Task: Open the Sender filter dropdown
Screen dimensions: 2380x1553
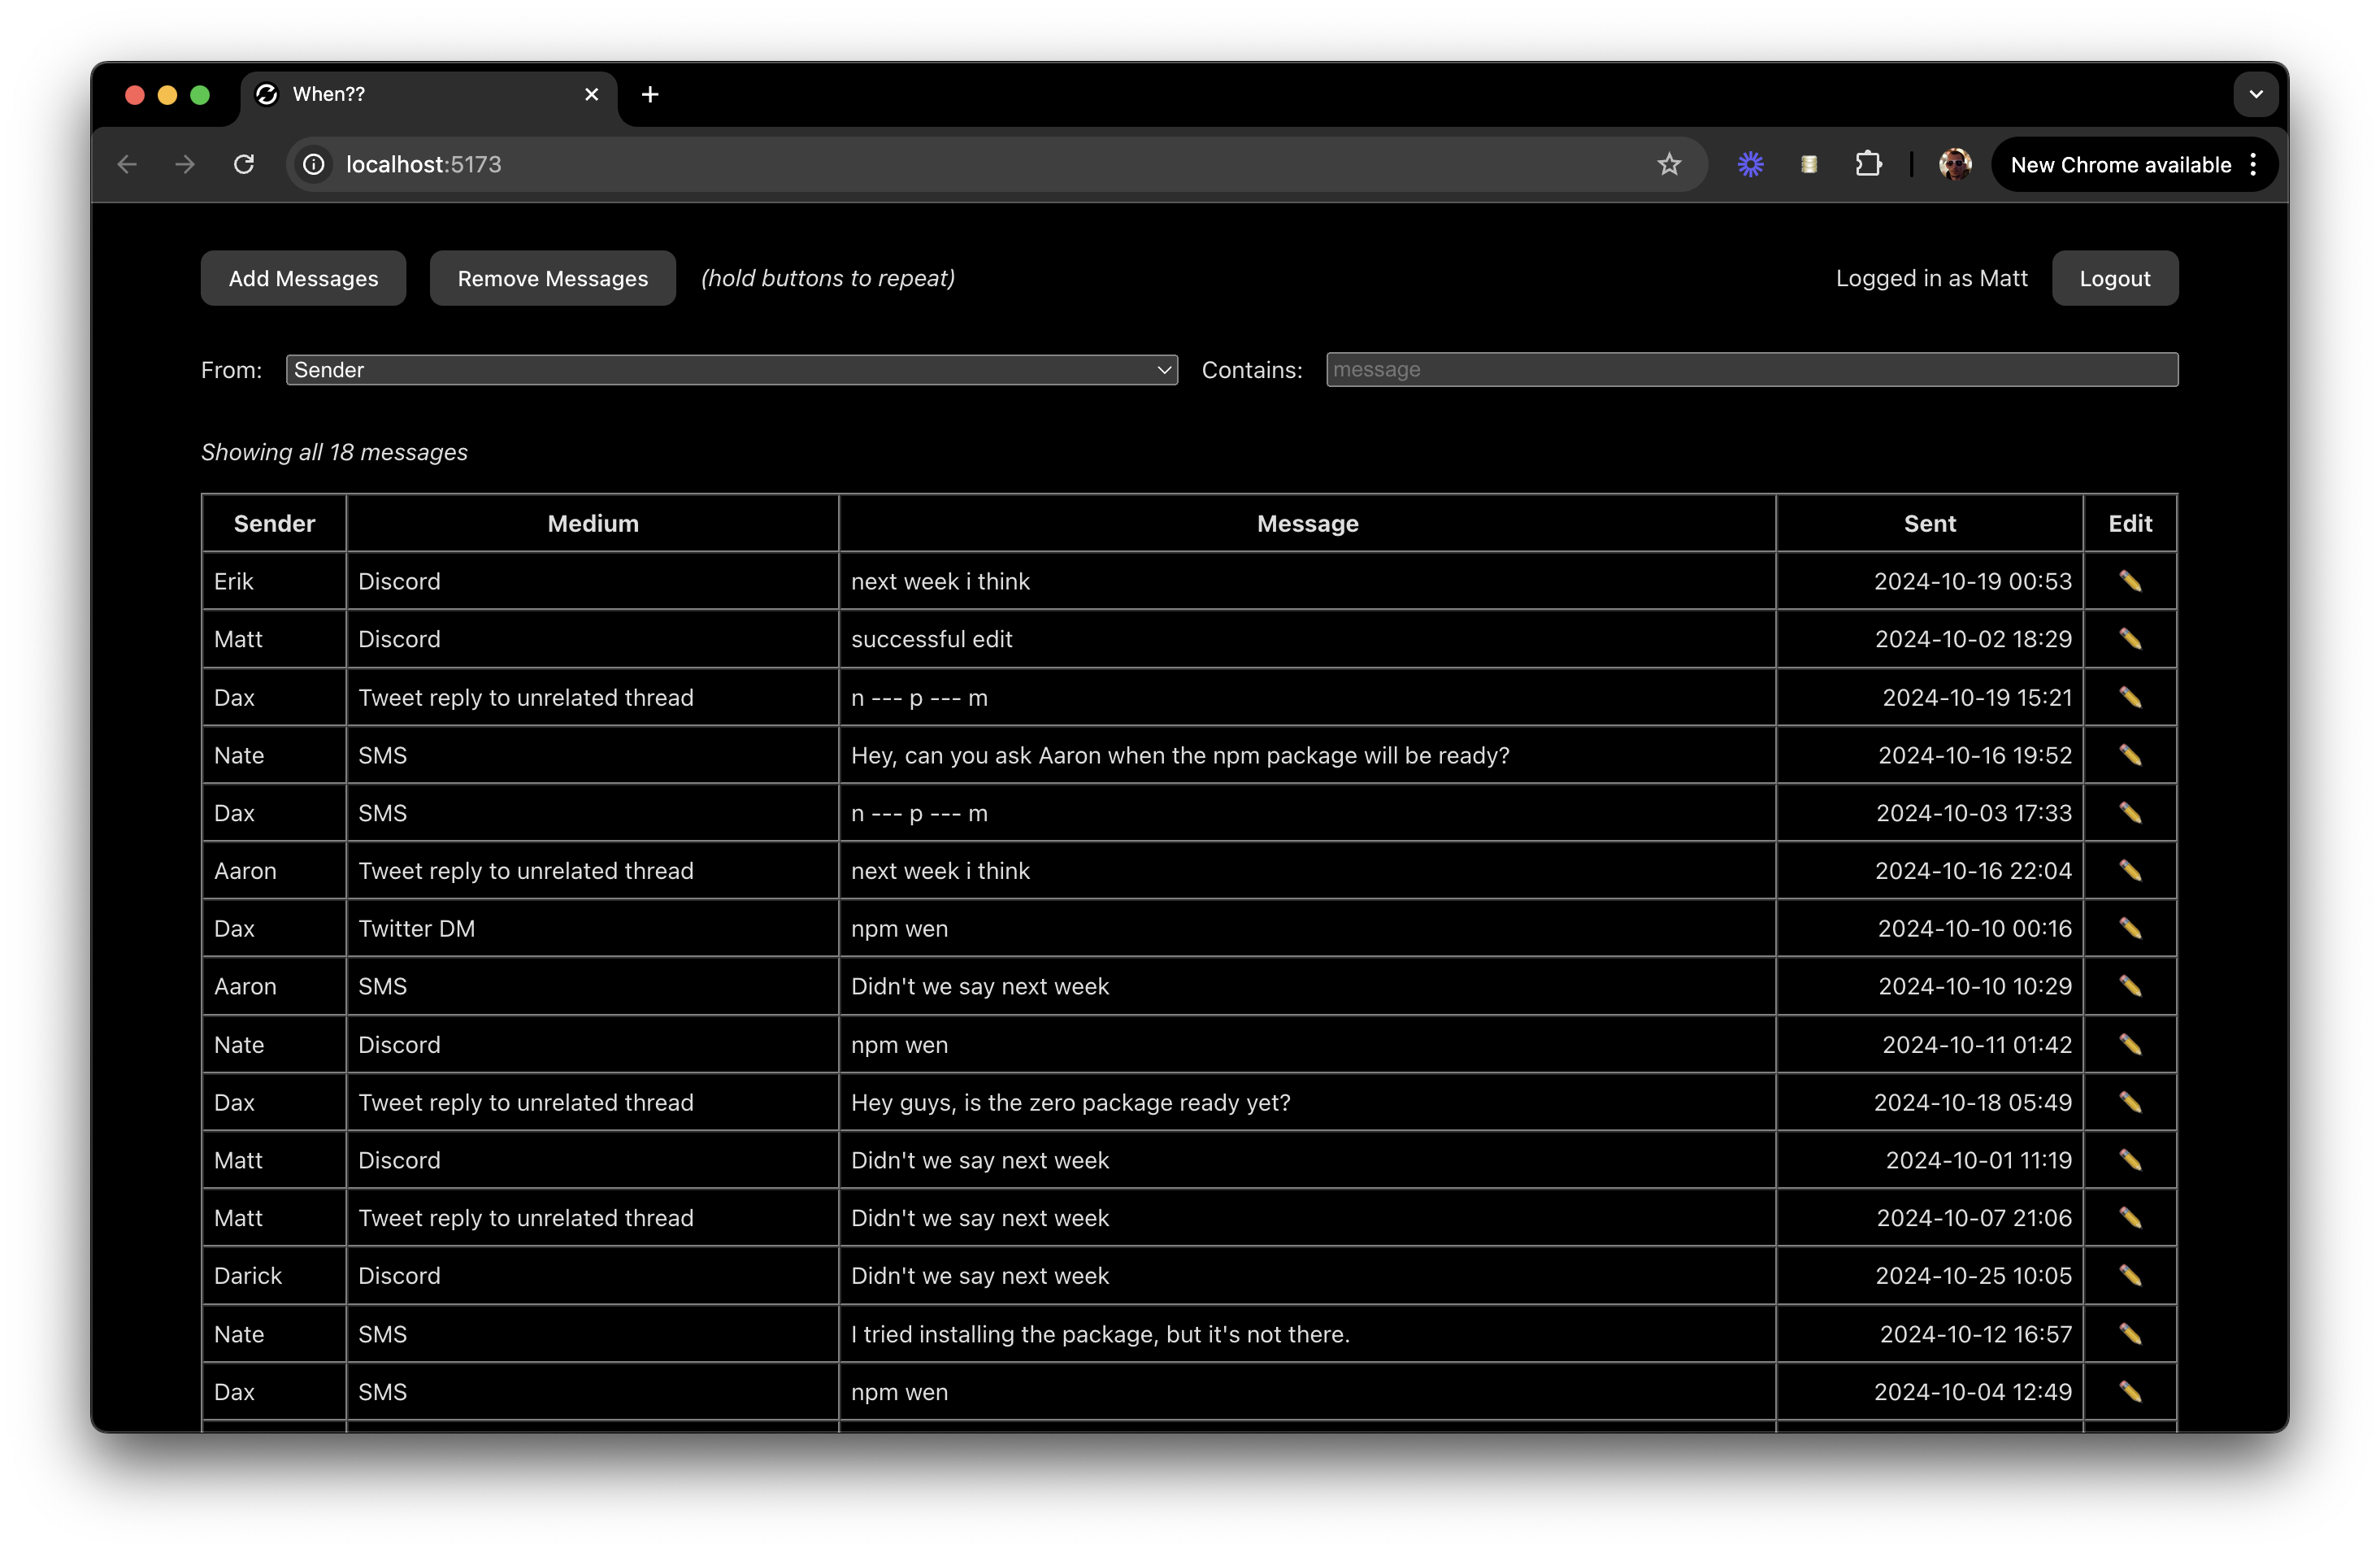Action: pyautogui.click(x=731, y=370)
